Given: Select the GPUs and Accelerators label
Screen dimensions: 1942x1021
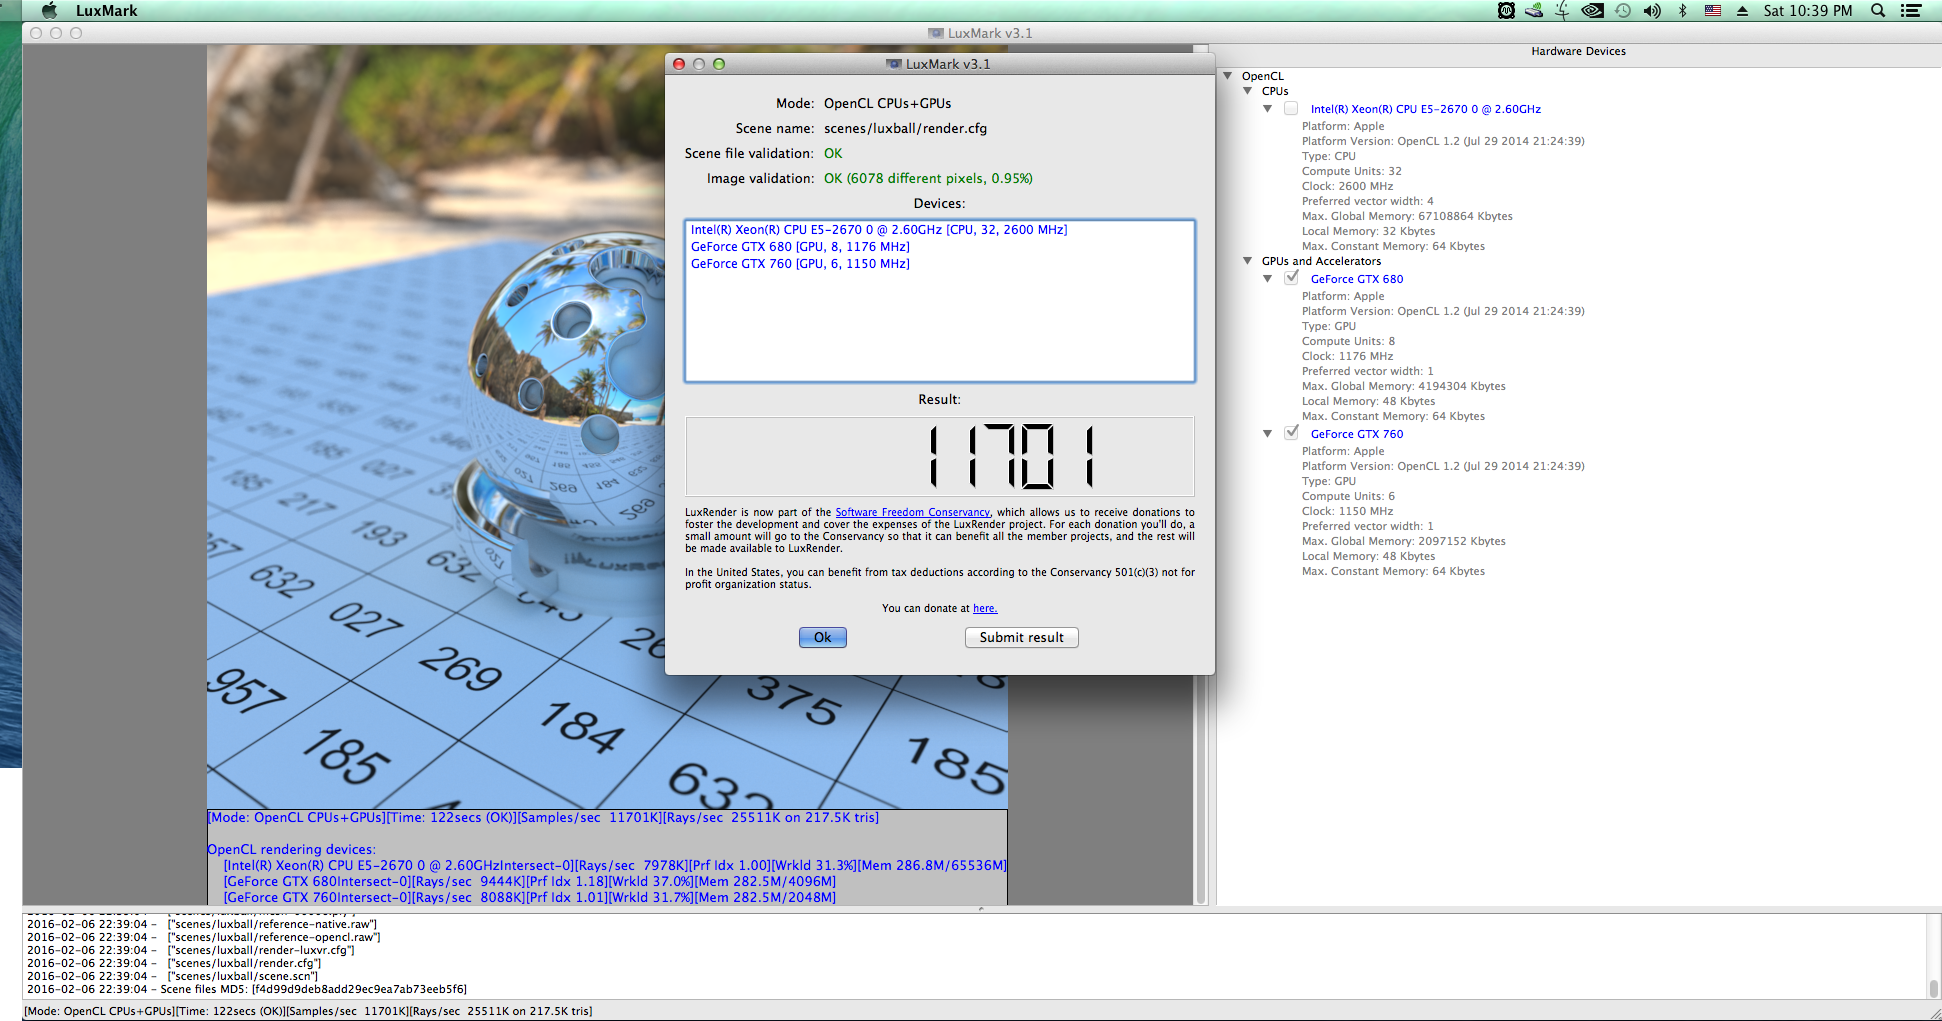Looking at the screenshot, I should pyautogui.click(x=1321, y=261).
